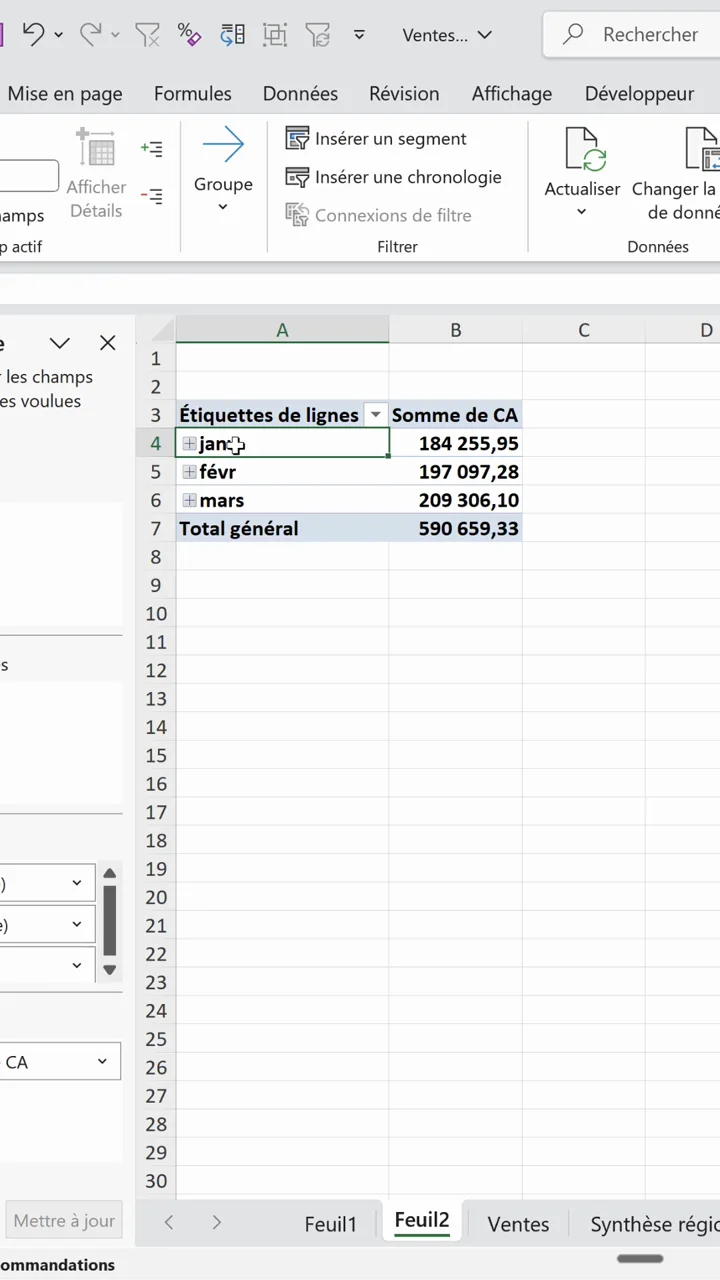Open Étiquettes de lignes filter dropdown

(x=376, y=415)
